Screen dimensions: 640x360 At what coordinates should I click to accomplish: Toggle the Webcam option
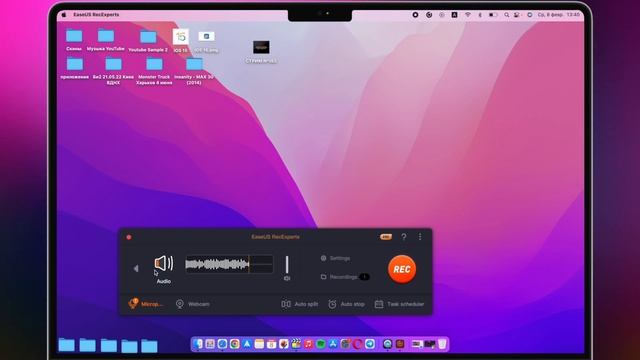[x=193, y=304]
